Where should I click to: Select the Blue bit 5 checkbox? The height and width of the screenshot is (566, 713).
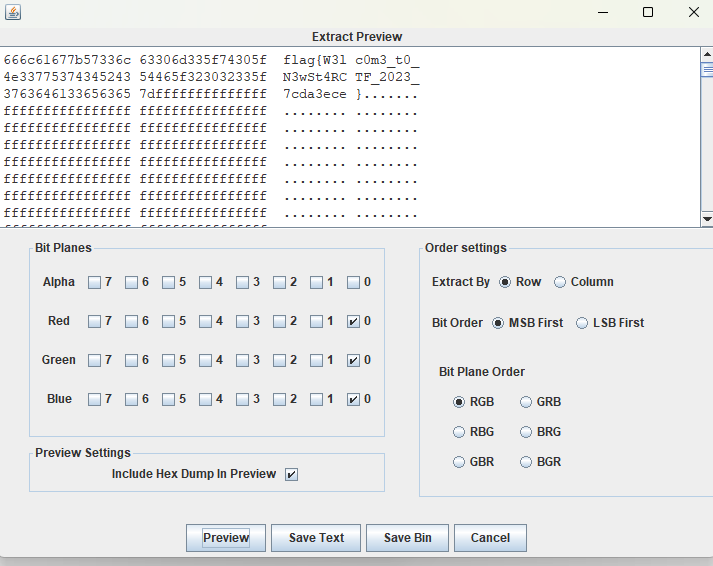tap(168, 399)
